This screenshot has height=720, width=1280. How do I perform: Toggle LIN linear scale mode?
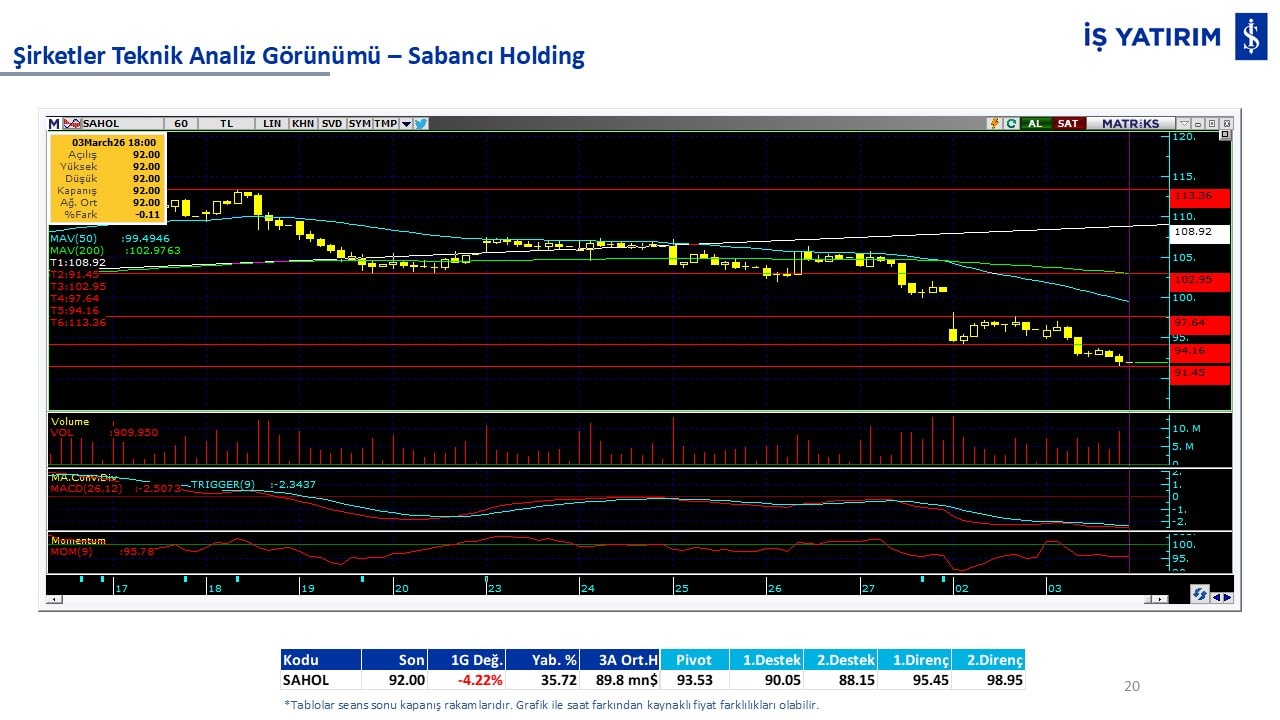(272, 124)
